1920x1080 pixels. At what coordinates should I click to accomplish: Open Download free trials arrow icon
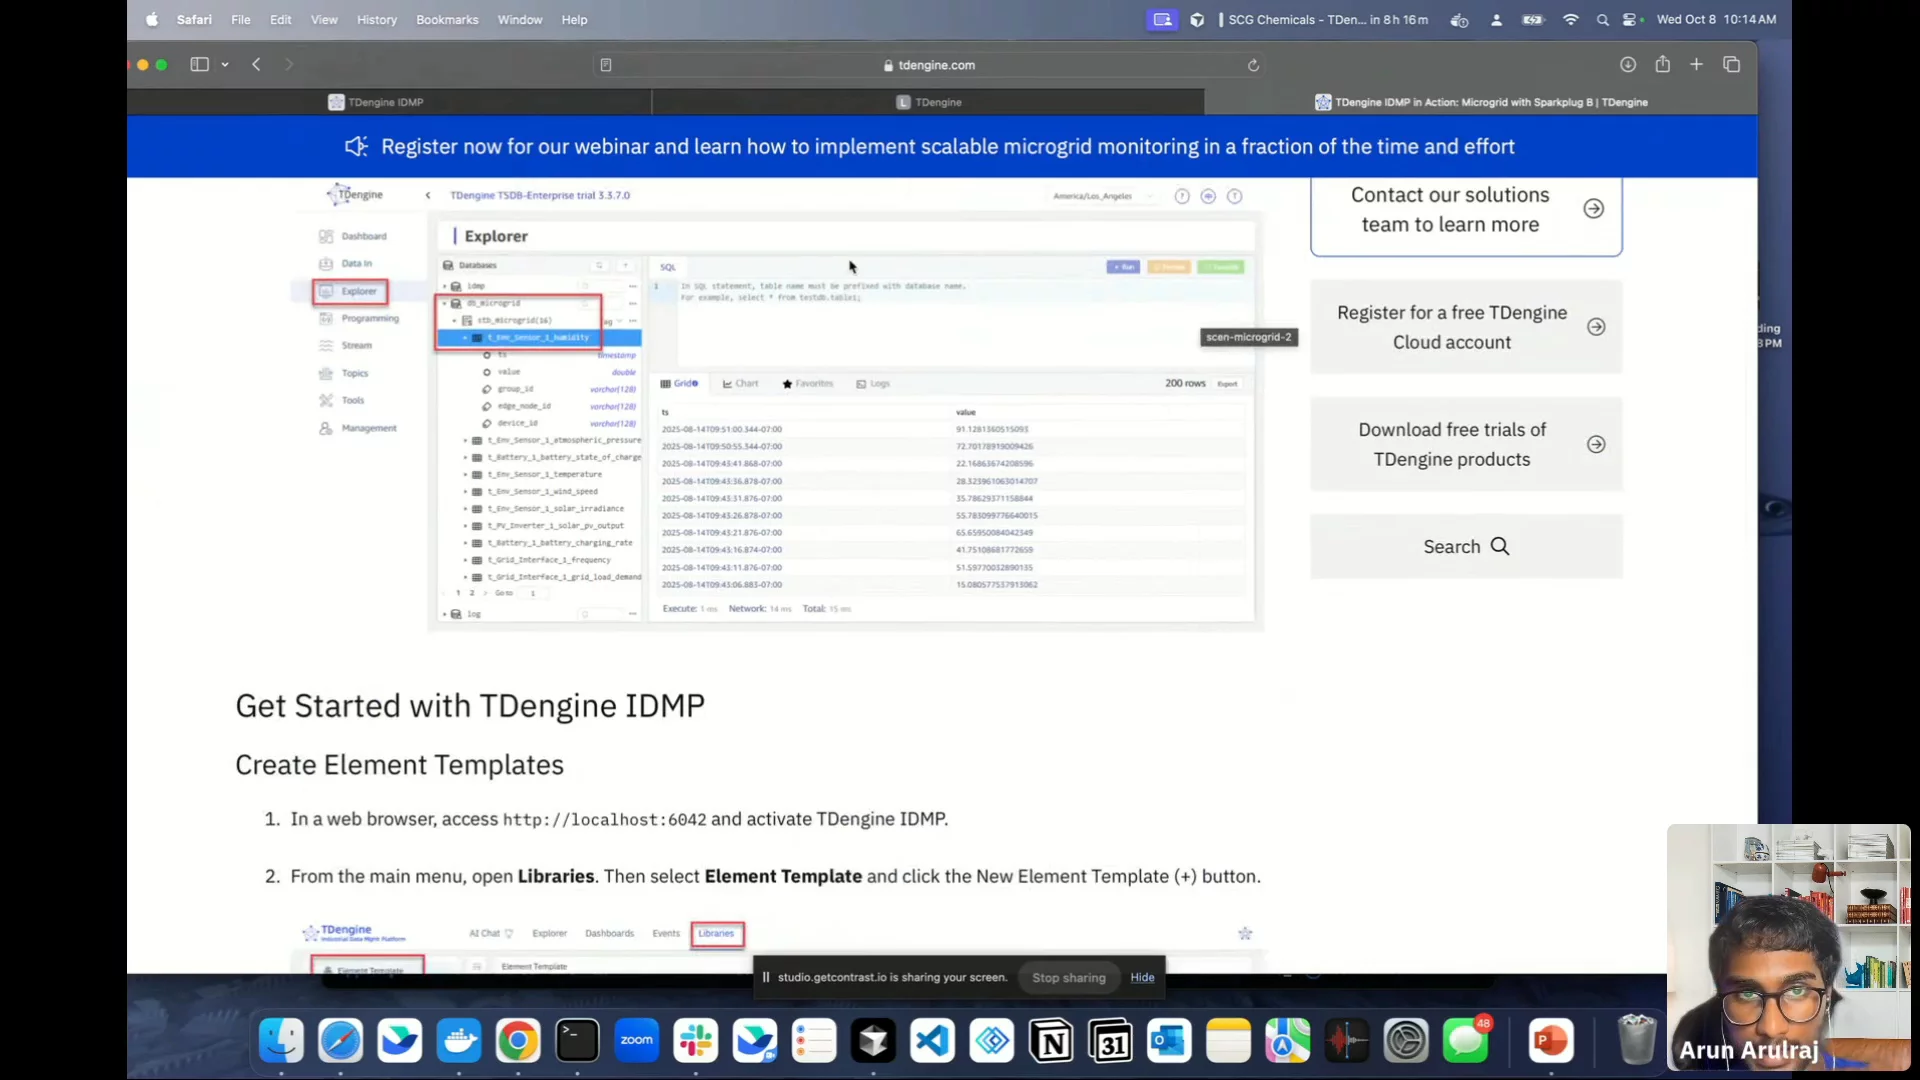[x=1596, y=445]
